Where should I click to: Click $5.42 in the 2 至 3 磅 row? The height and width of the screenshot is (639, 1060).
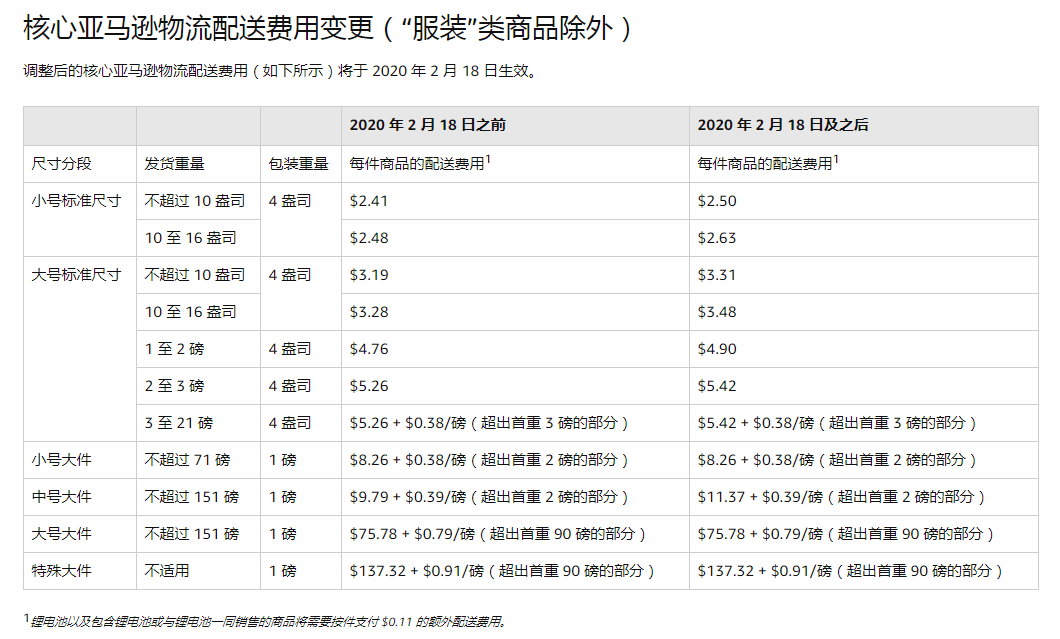click(x=717, y=386)
